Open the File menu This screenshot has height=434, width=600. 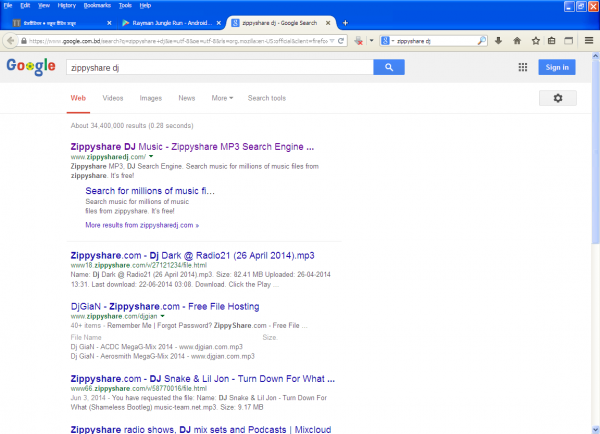(8, 5)
